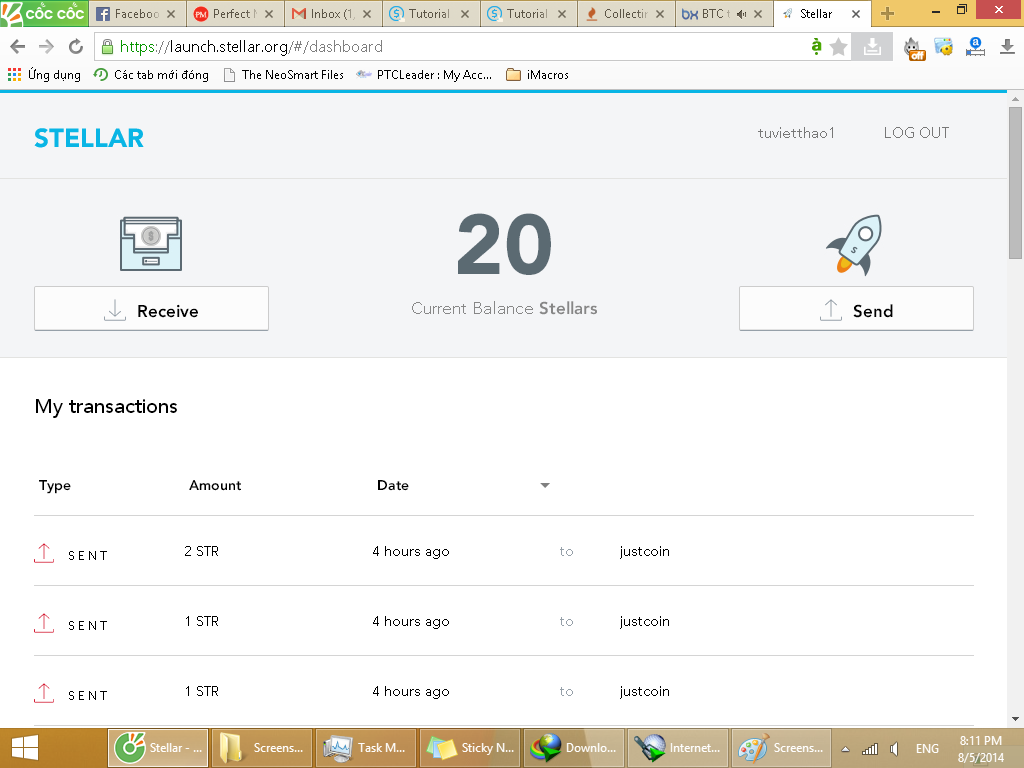Click the Receive button
1024x768 pixels.
click(x=152, y=308)
